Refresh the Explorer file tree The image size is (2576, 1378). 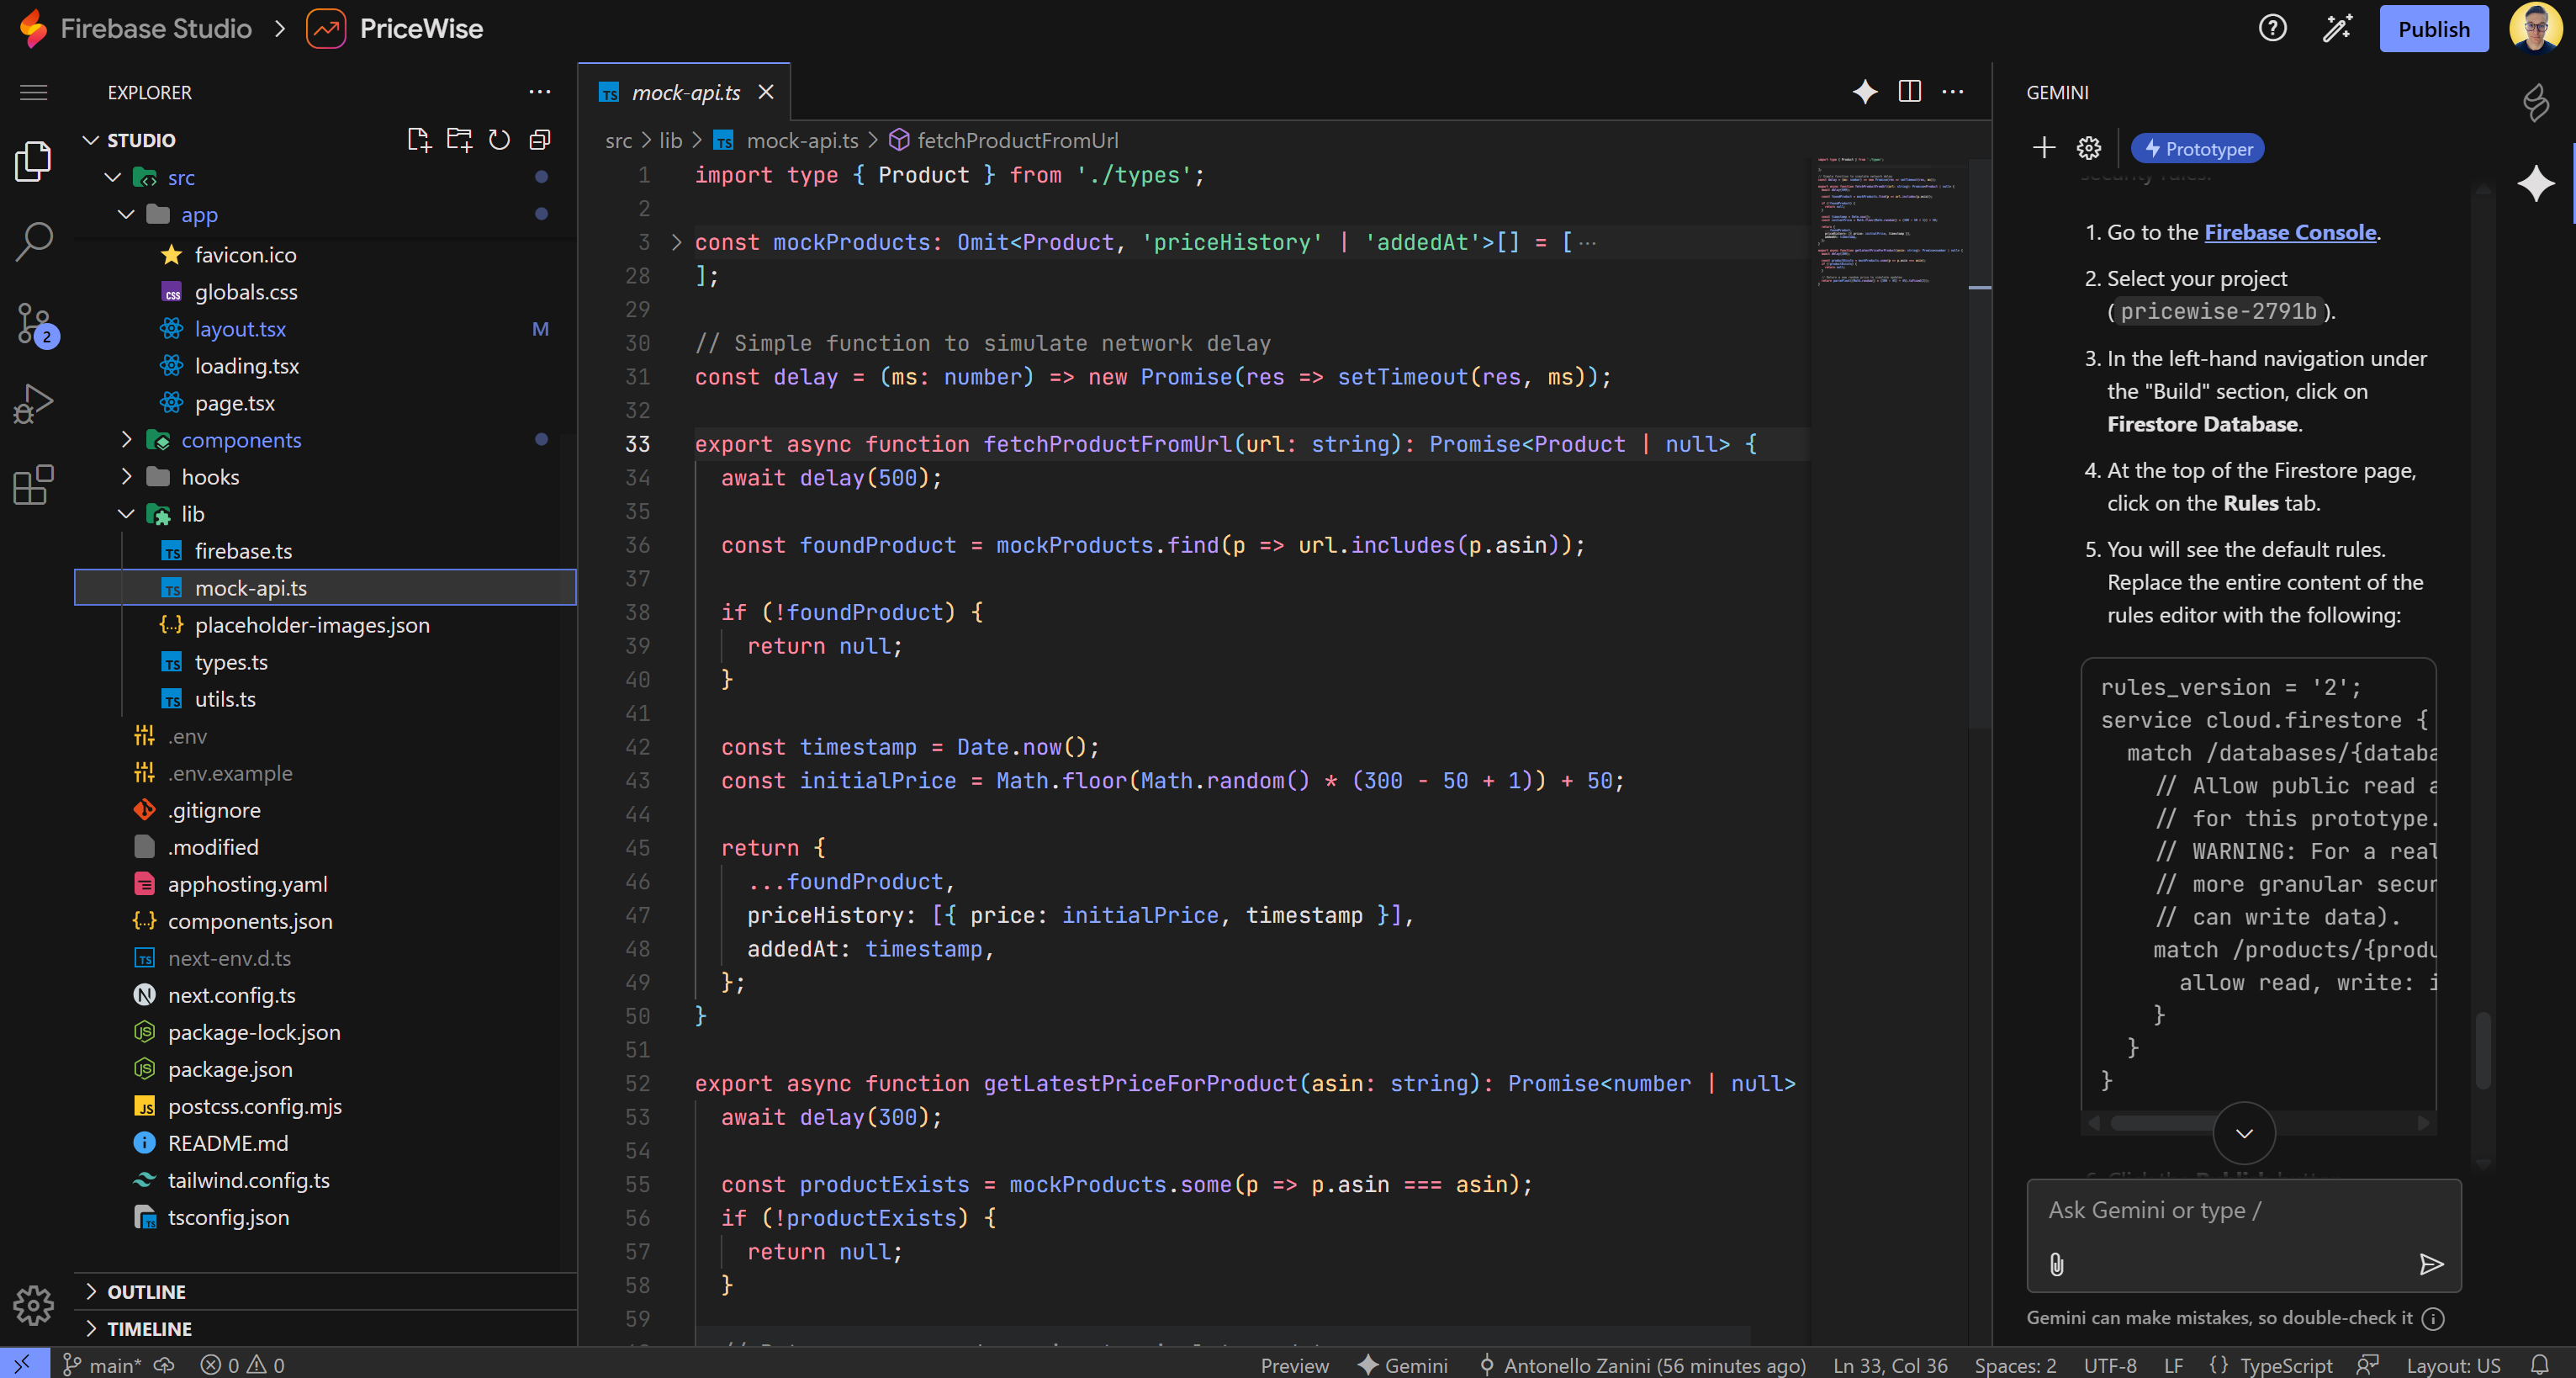[x=499, y=141]
